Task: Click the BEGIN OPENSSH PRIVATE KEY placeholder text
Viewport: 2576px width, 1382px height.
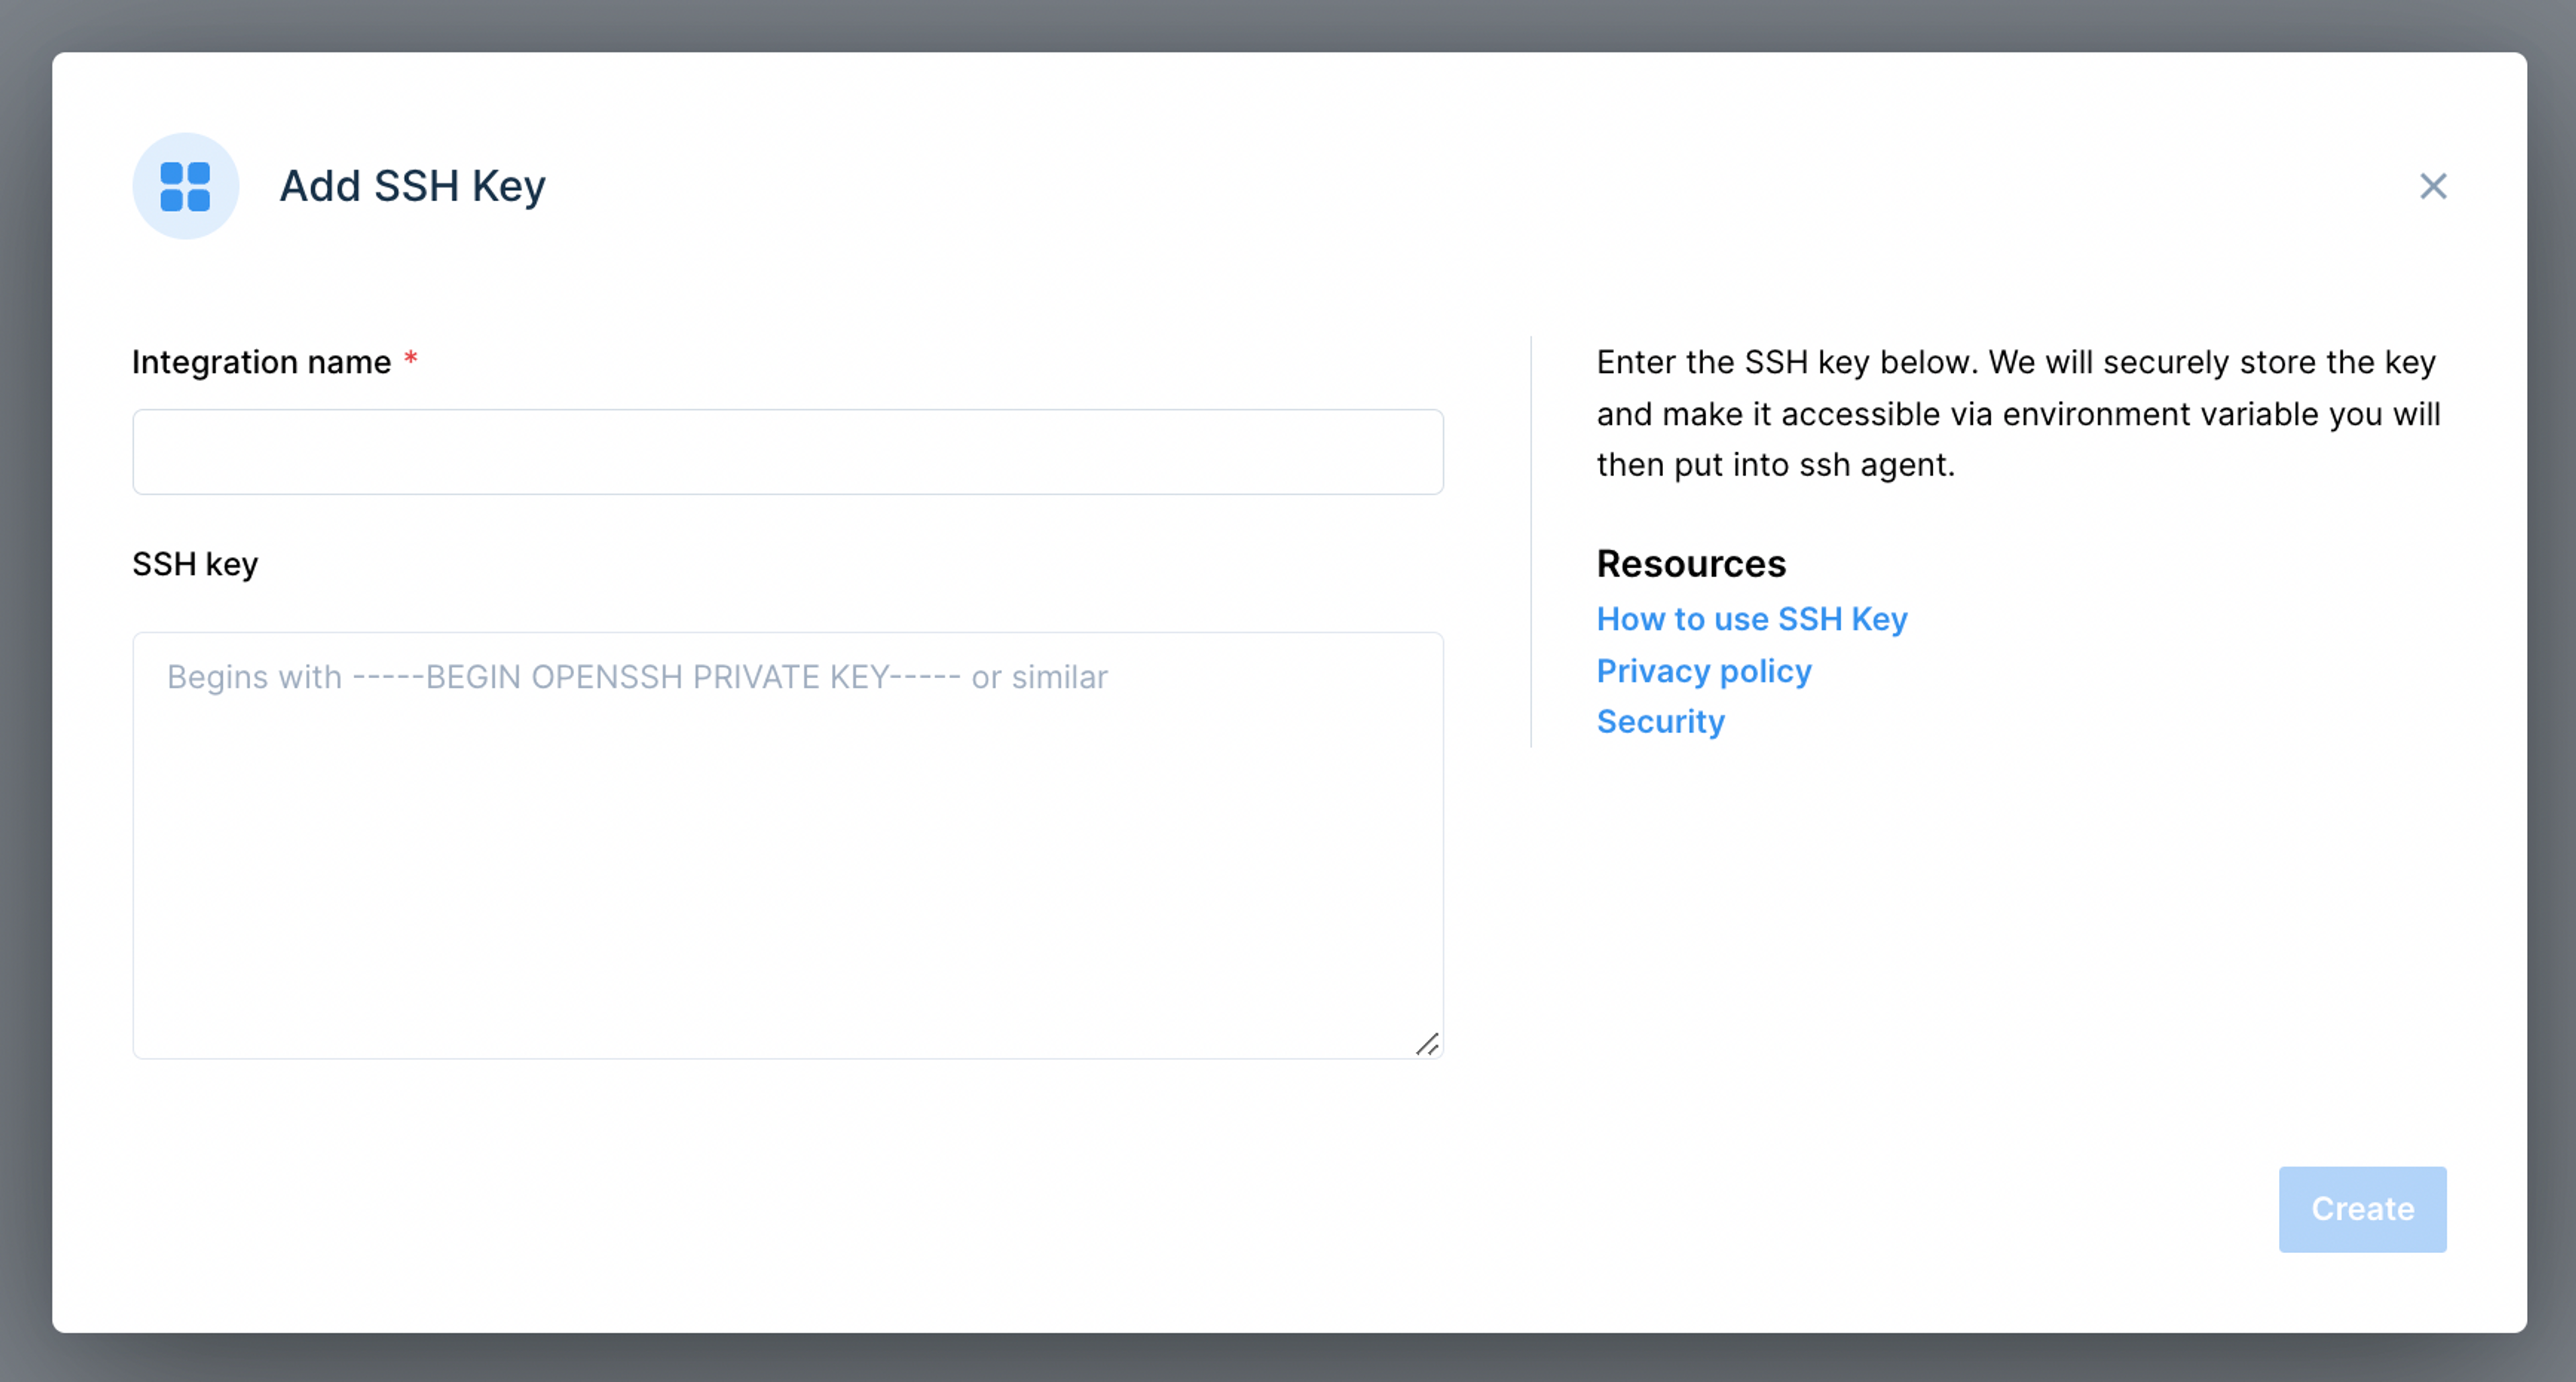Action: coord(637,677)
